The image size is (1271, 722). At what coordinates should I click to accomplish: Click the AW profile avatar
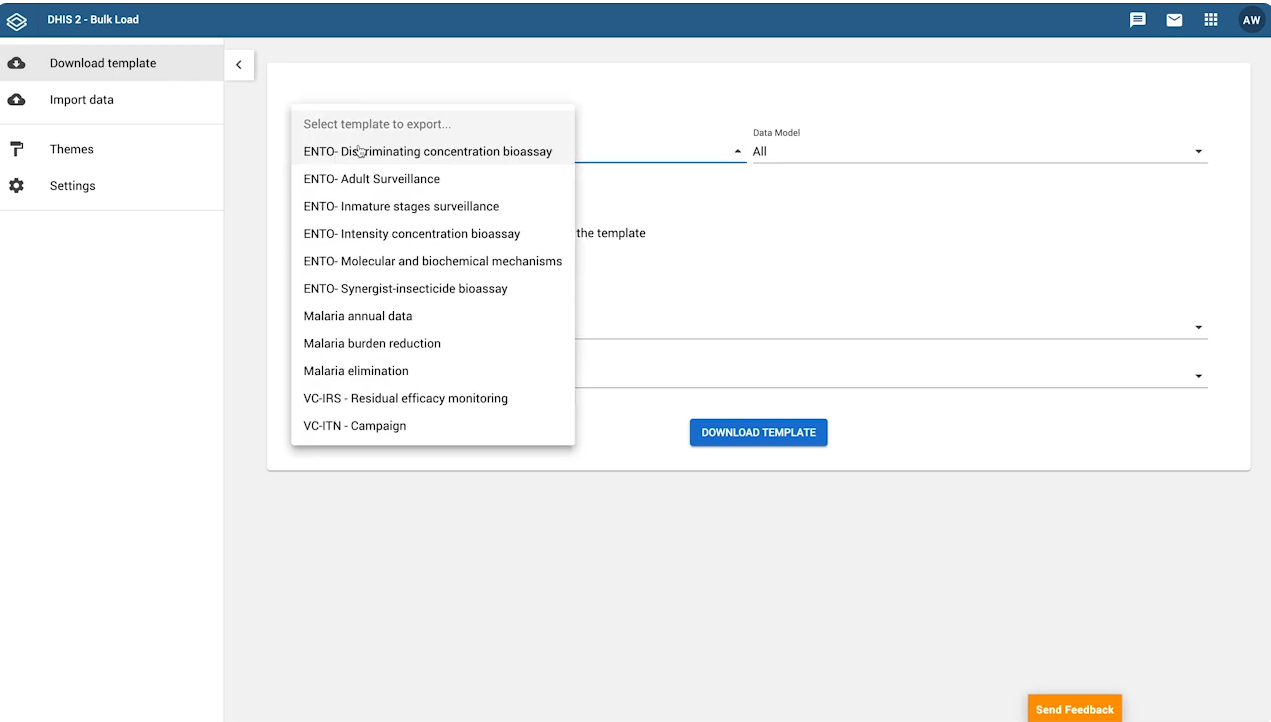coord(1251,19)
